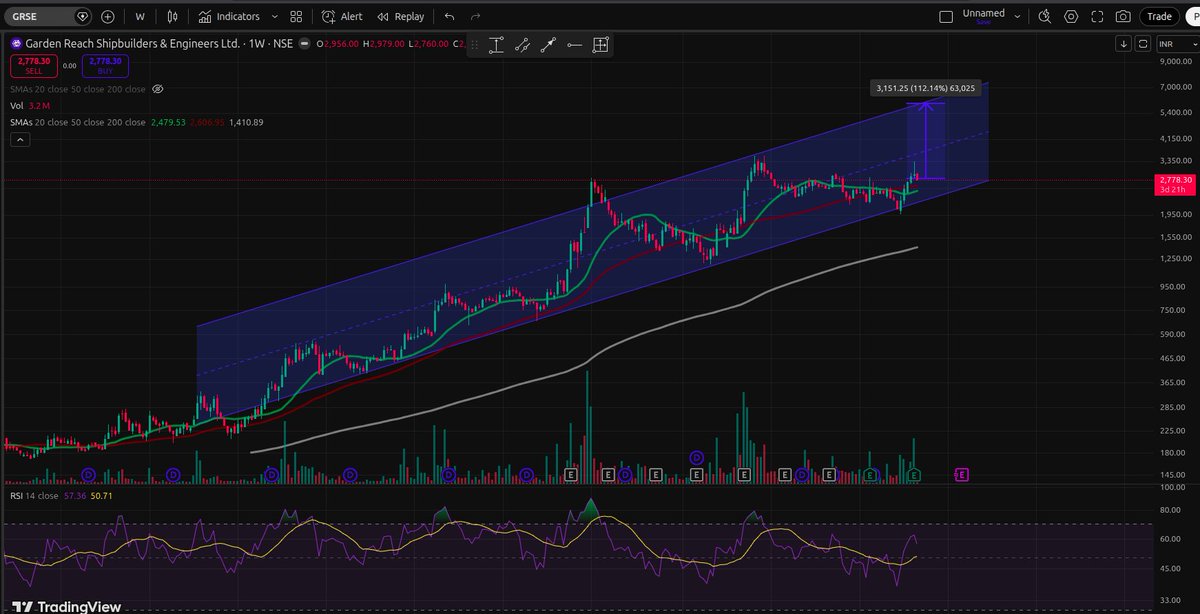Create an Alert from the top toolbar
The width and height of the screenshot is (1200, 614).
click(x=342, y=17)
